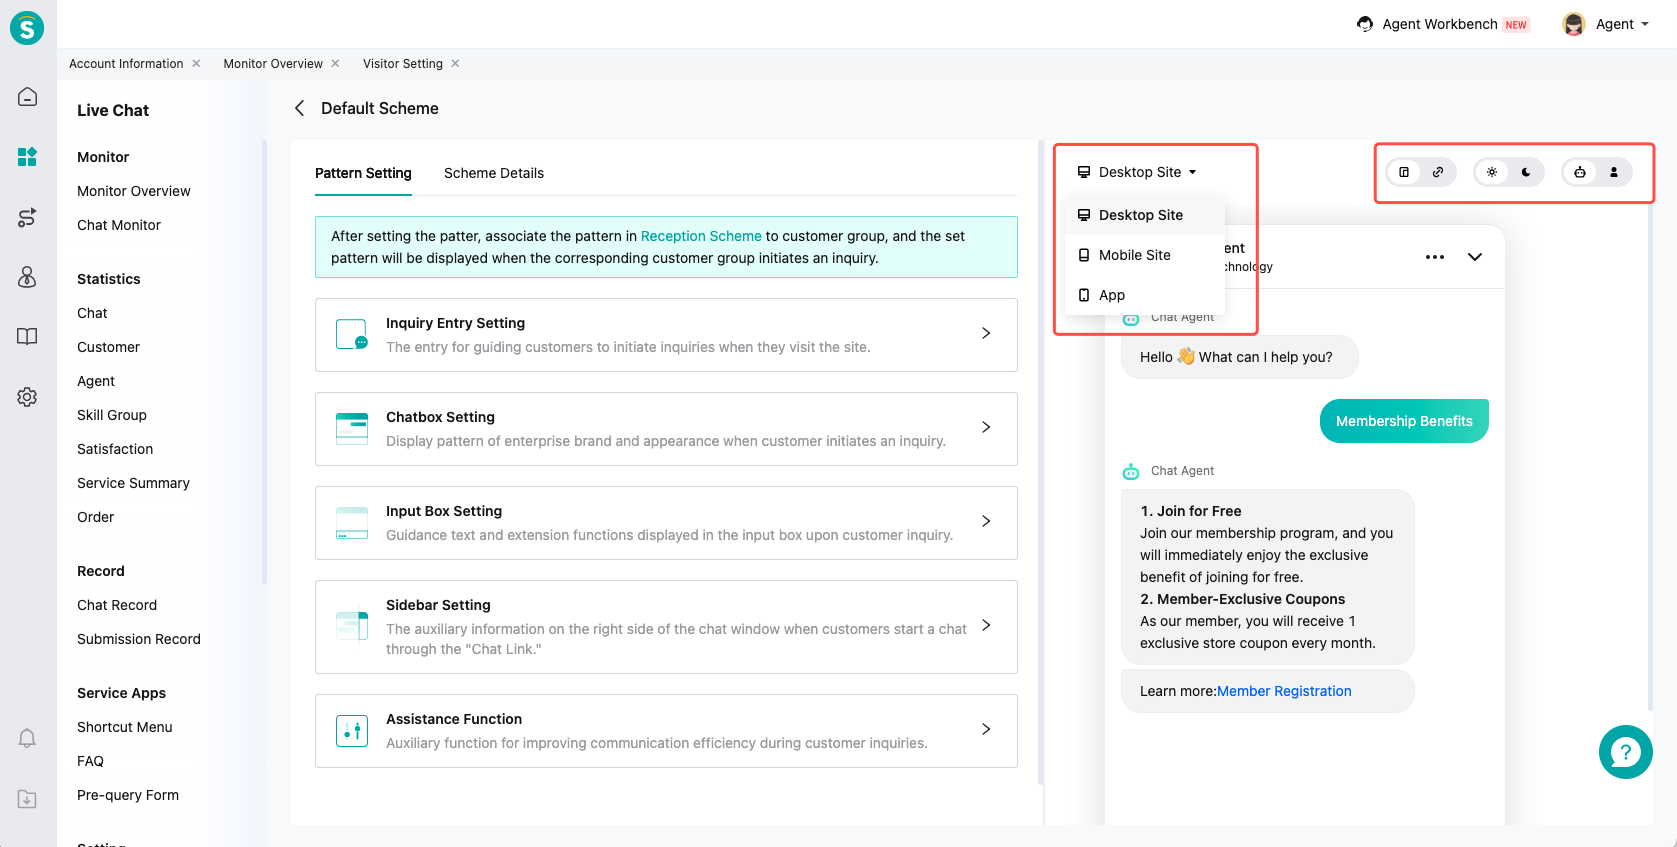Click the download icon at sidebar bottom
The width and height of the screenshot is (1677, 847).
coord(27,799)
